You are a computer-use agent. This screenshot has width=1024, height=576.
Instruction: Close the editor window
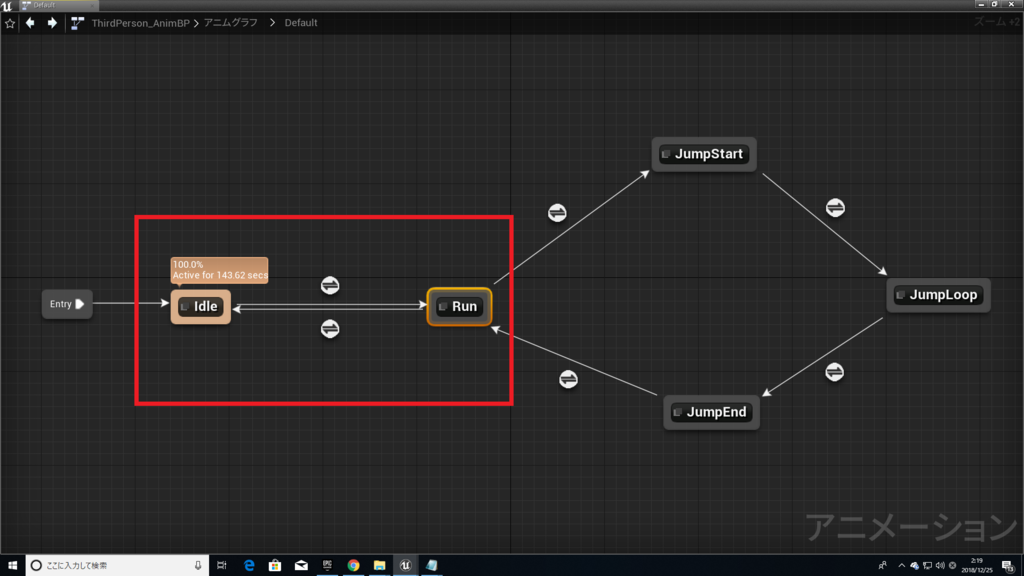pos(1012,5)
